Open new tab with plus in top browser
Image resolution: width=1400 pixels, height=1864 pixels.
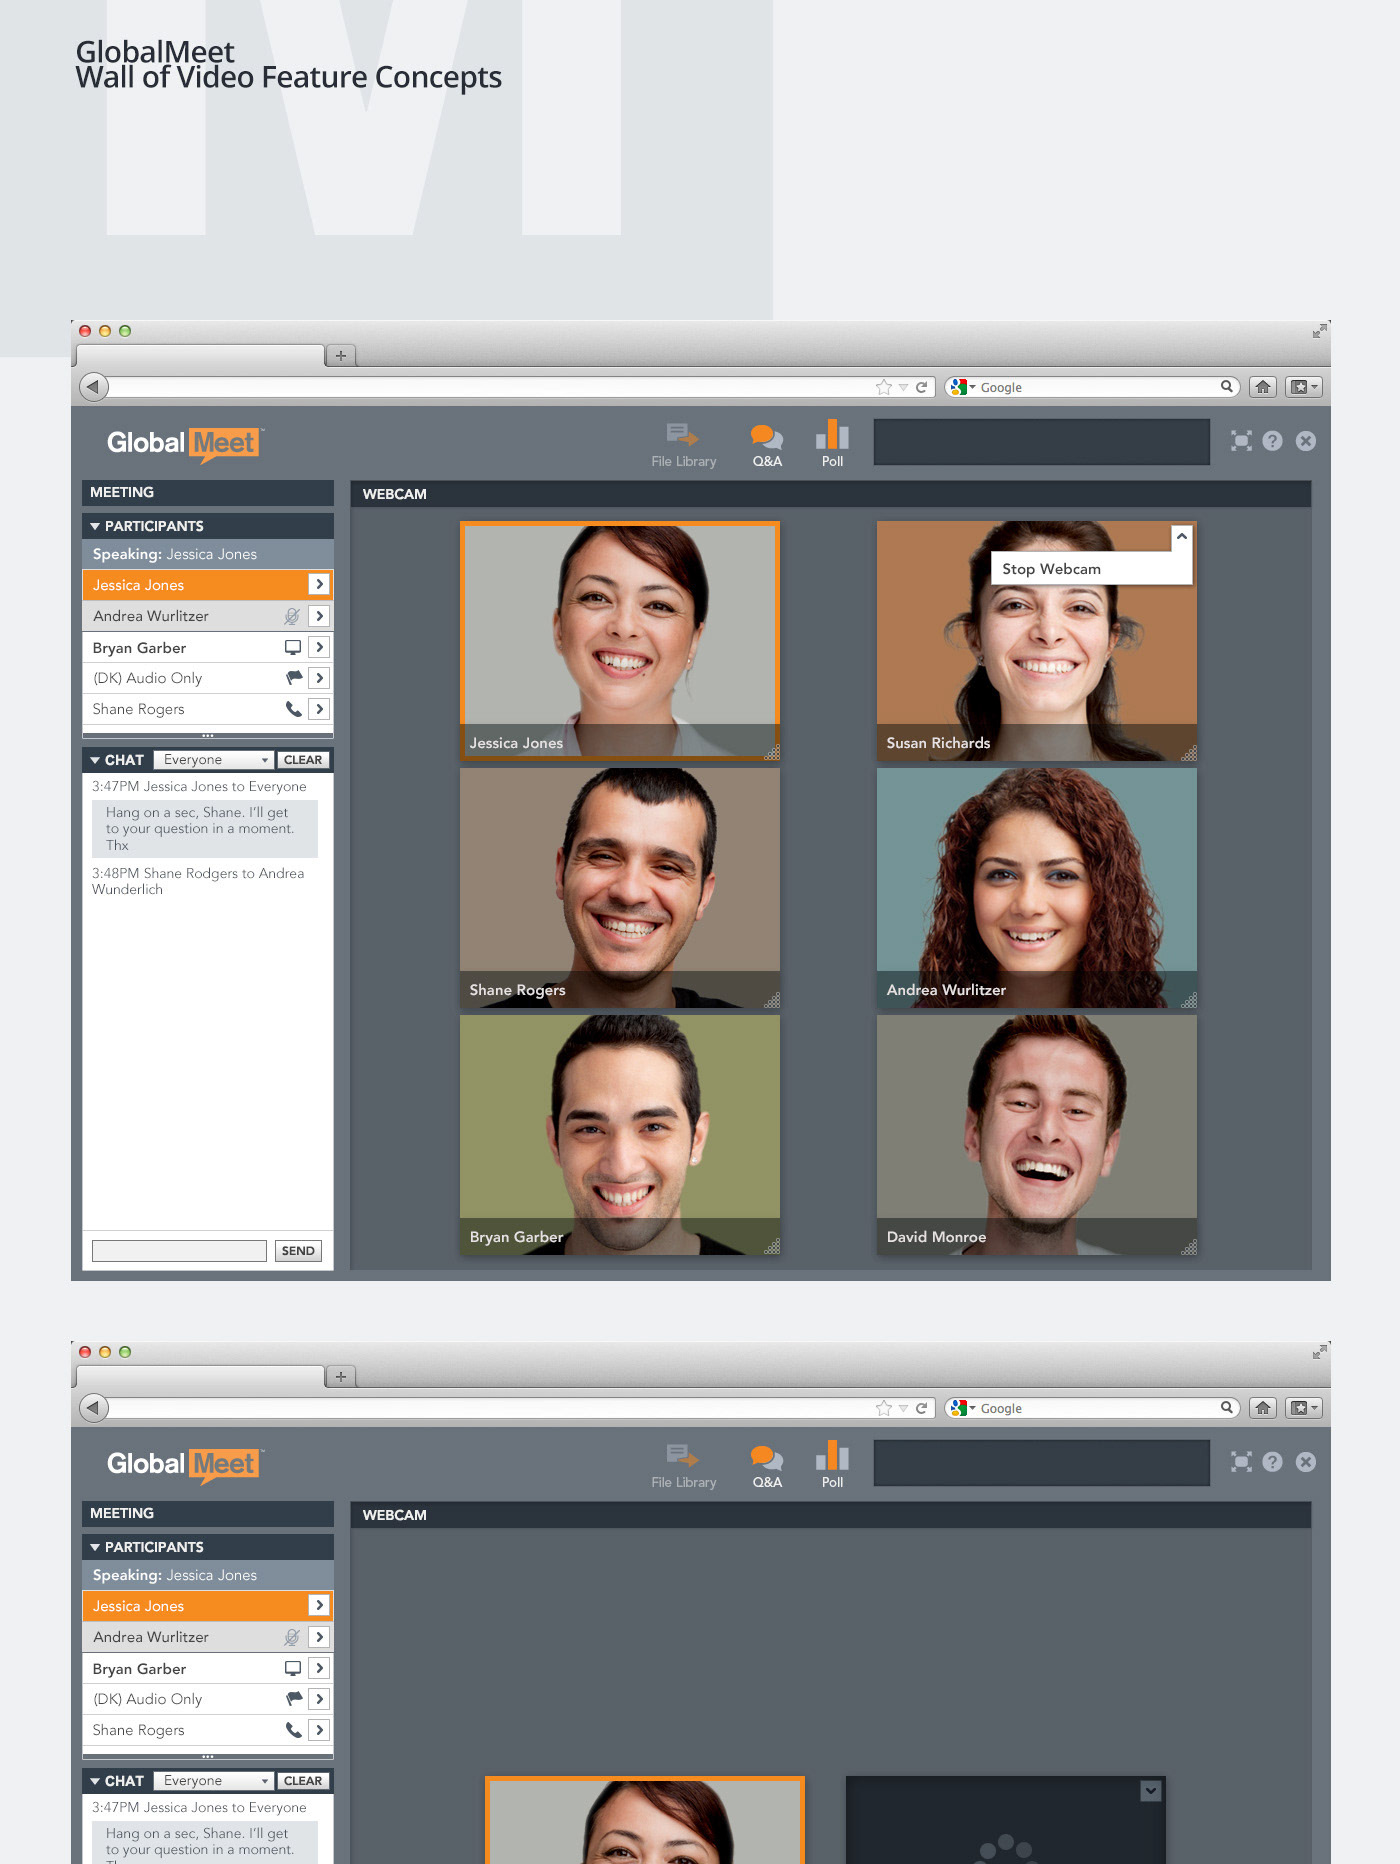[x=341, y=355]
